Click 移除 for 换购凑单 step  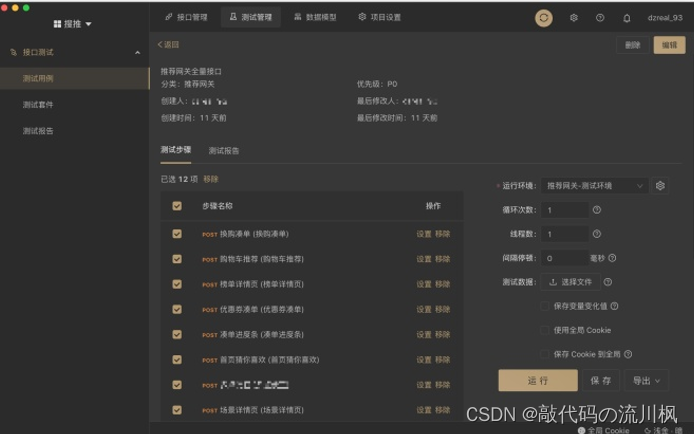[x=442, y=234]
